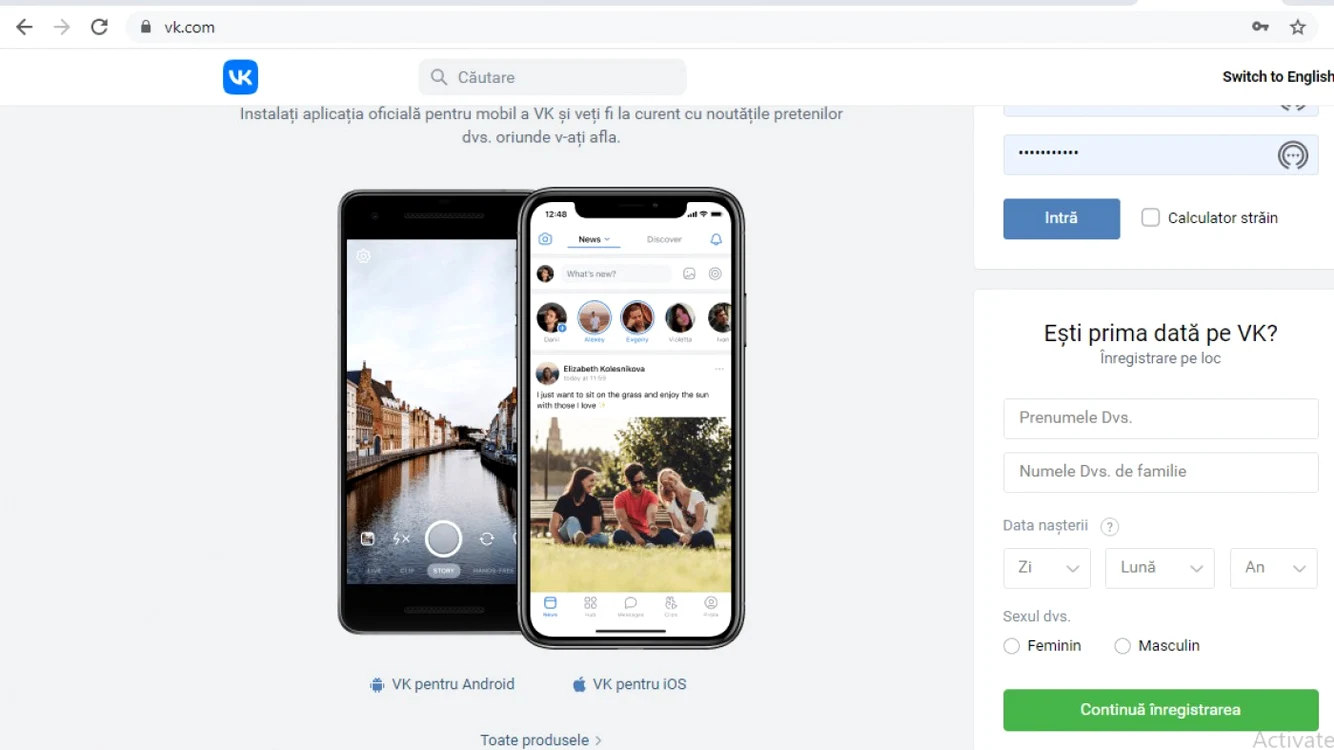The width and height of the screenshot is (1334, 750).
Task: Click Continuă înregistrarea button
Action: (1160, 710)
